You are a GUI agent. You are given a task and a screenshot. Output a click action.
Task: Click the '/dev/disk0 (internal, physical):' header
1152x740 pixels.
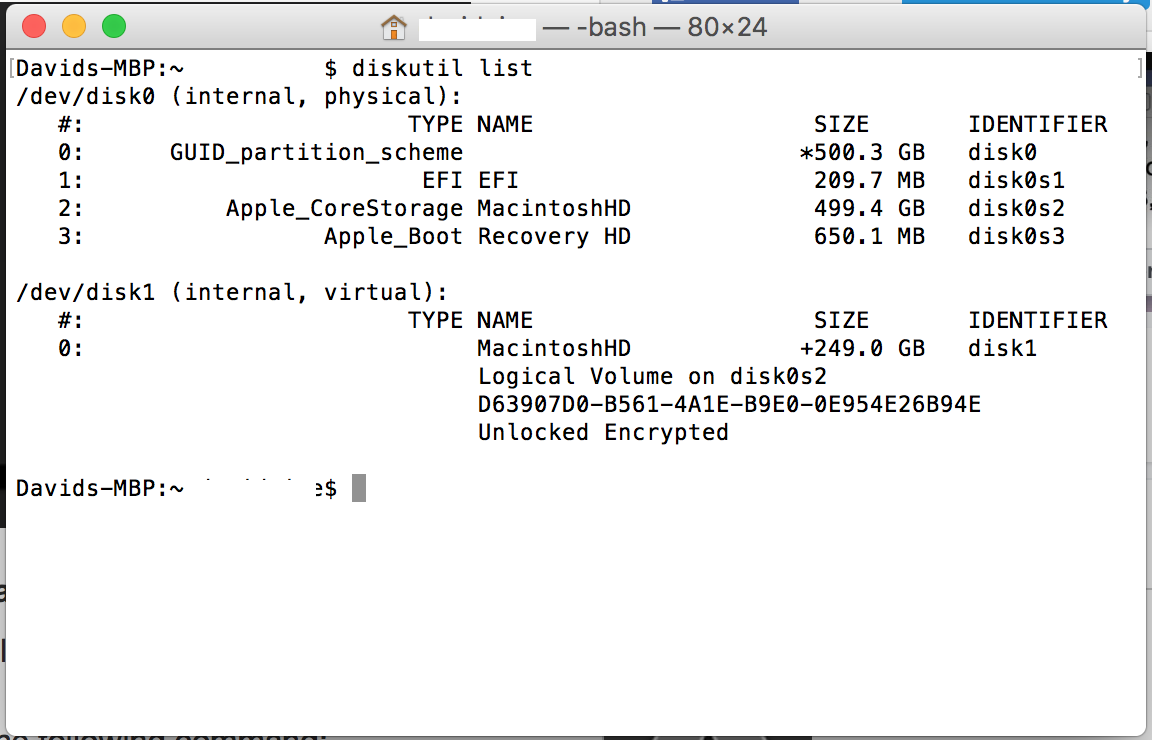click(x=239, y=96)
